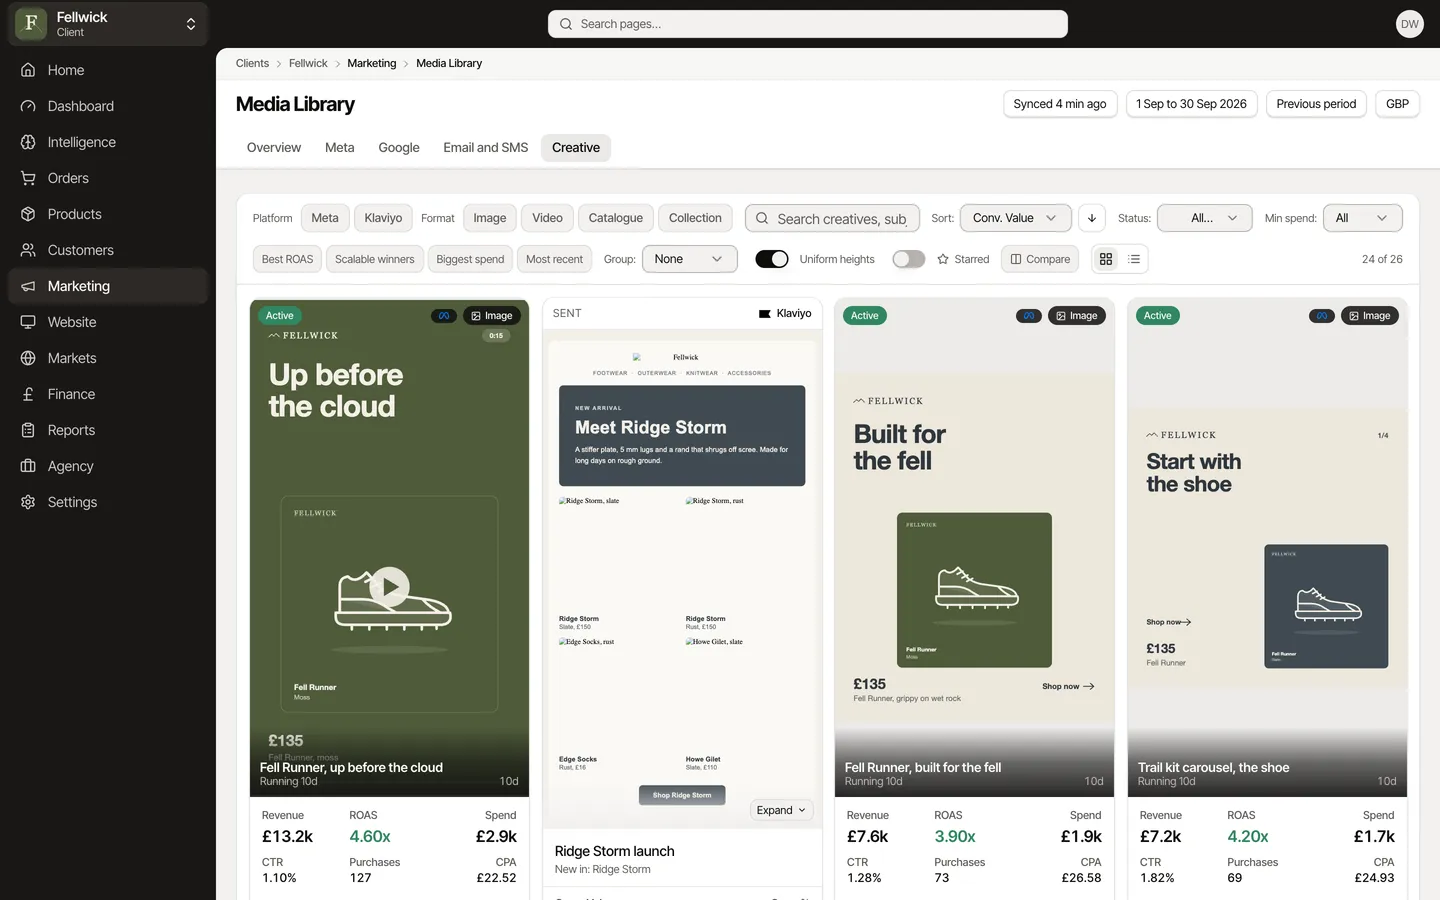The height and width of the screenshot is (900, 1440).
Task: Open the GBP currency selector
Action: [x=1397, y=104]
